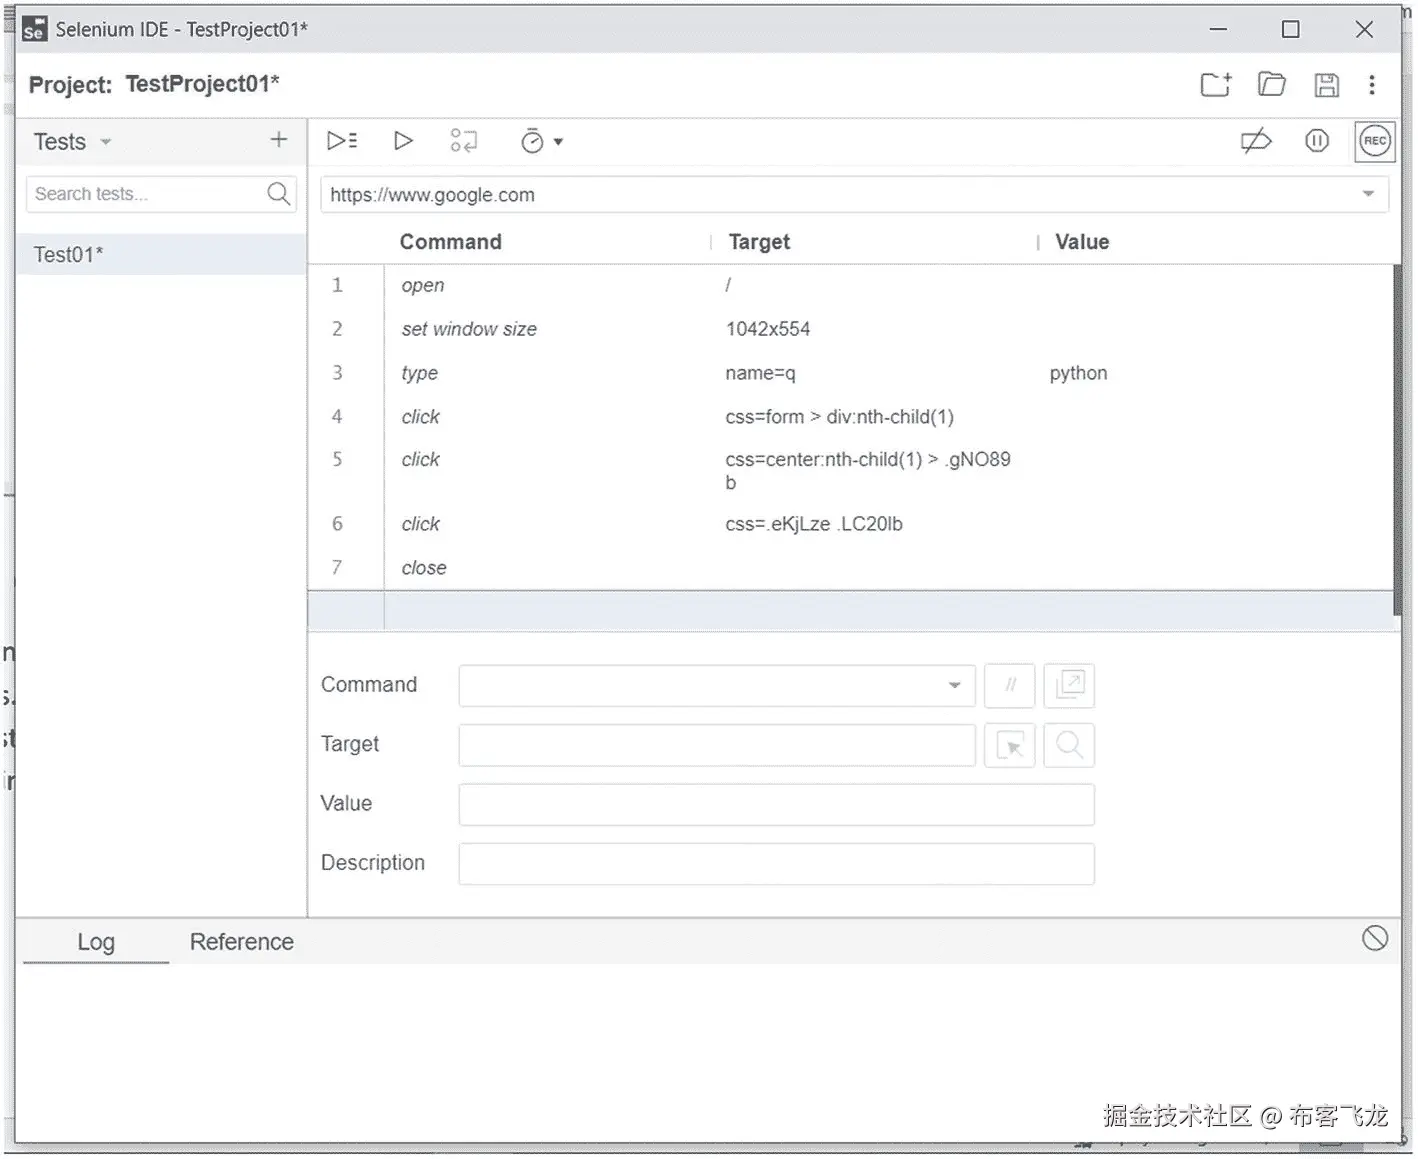Close the Selenium IDE window
The height and width of the screenshot is (1159, 1418).
(1364, 30)
